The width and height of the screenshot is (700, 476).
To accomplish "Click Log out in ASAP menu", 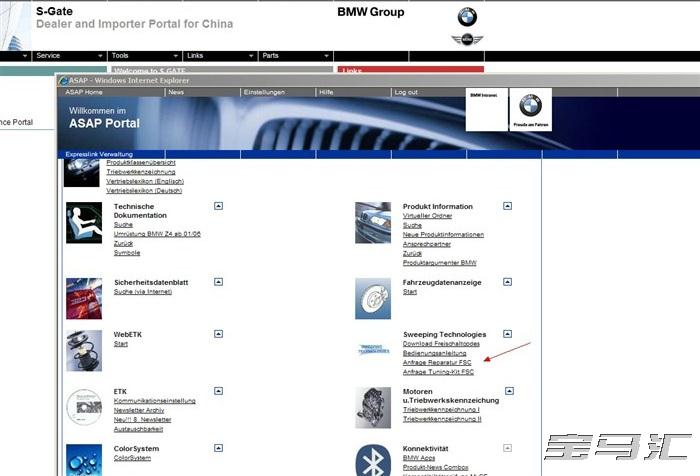I will click(406, 92).
